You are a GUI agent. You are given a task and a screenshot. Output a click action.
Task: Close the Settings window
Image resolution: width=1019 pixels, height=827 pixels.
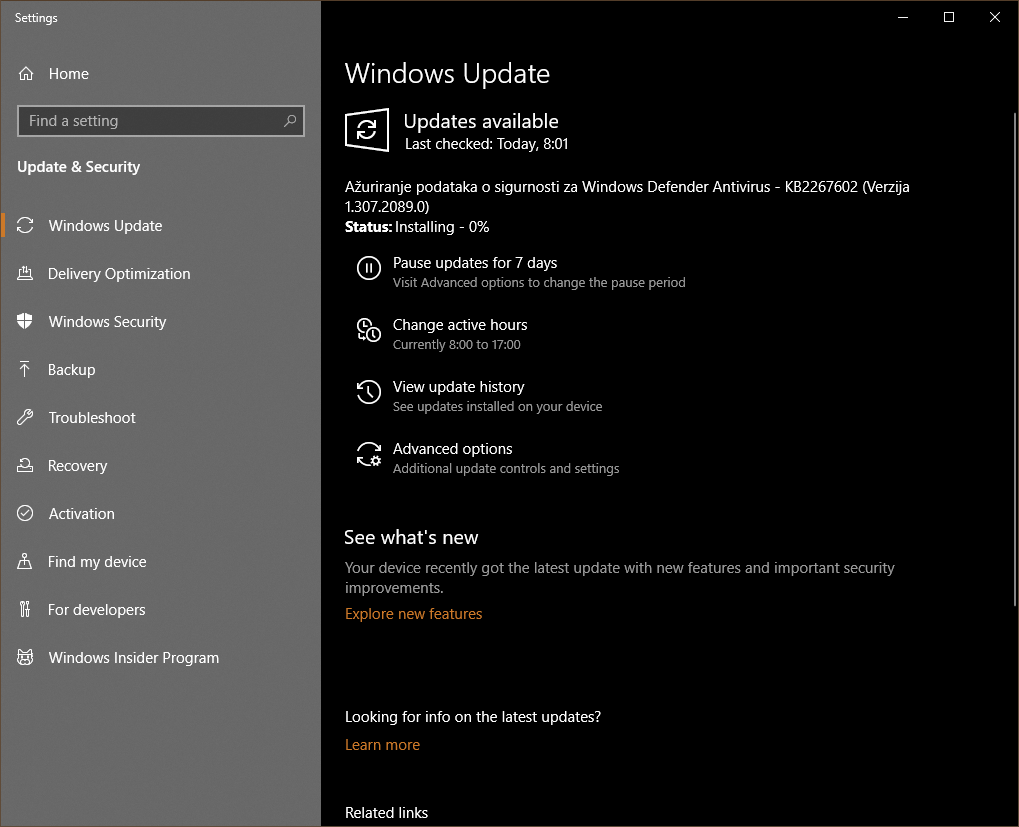coord(994,17)
